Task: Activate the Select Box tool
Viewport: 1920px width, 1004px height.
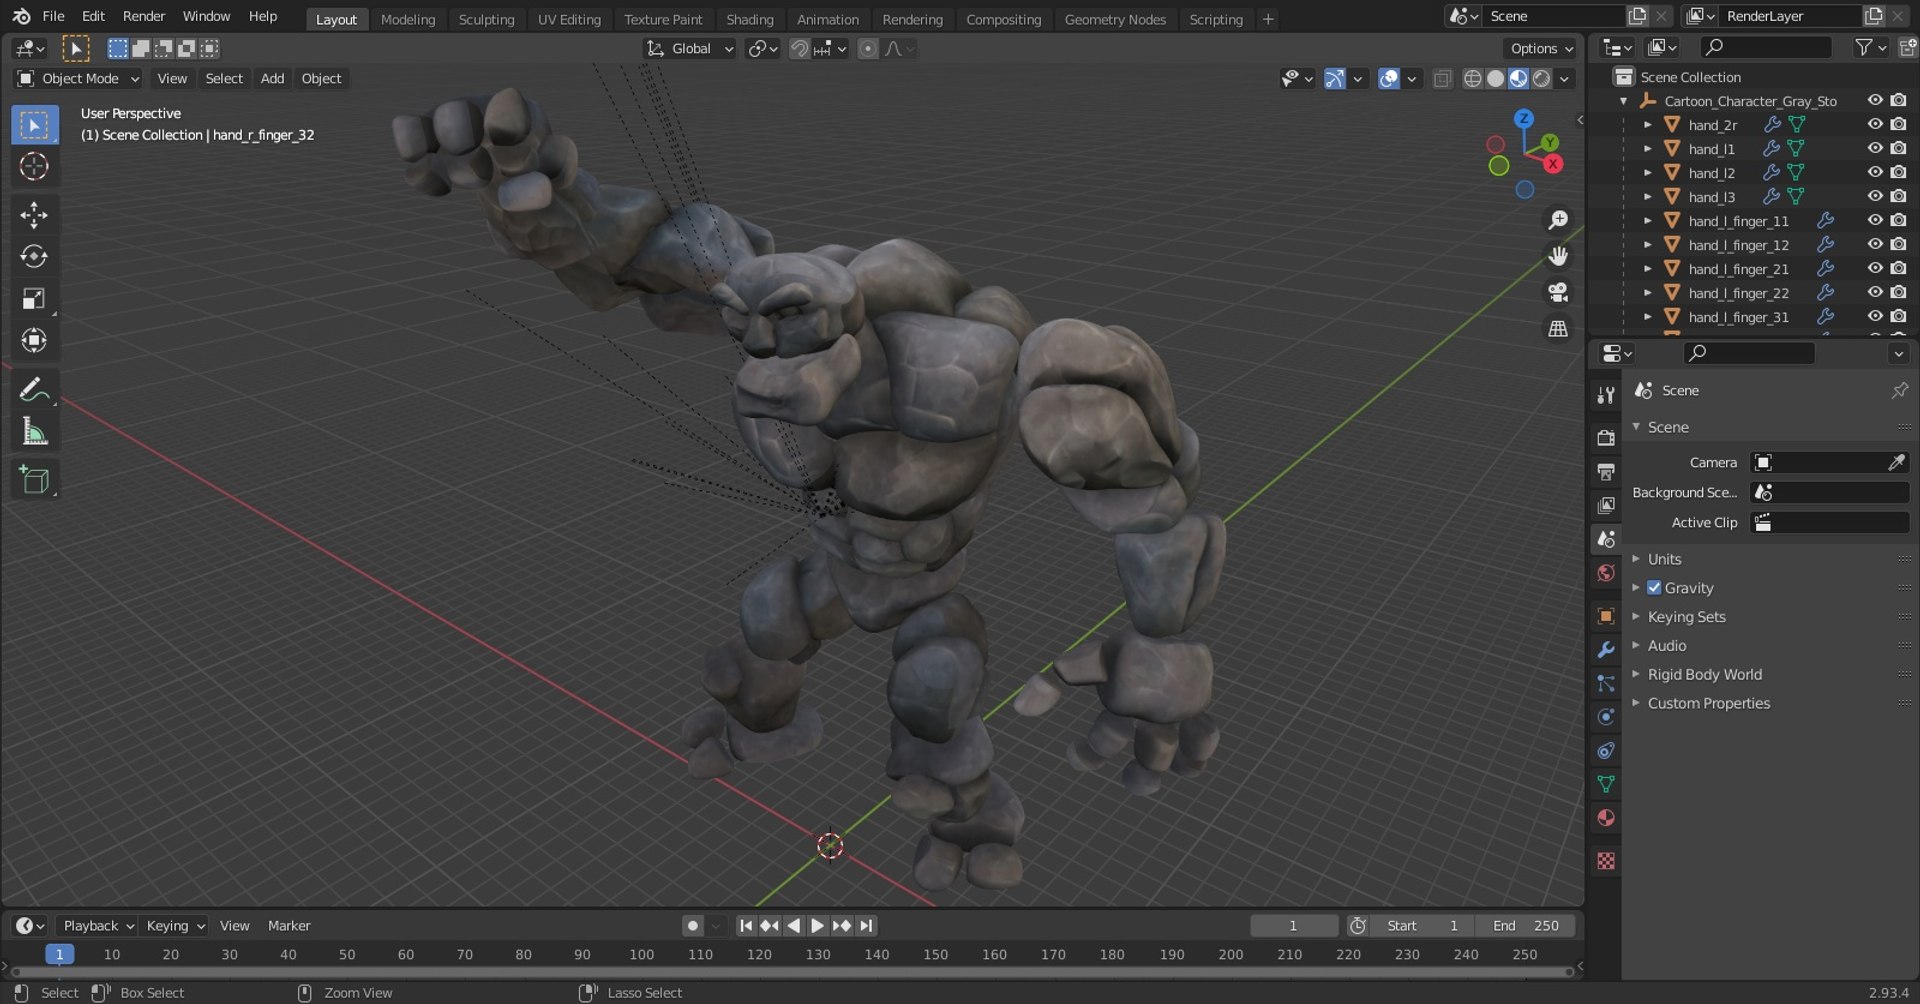Action: (34, 125)
